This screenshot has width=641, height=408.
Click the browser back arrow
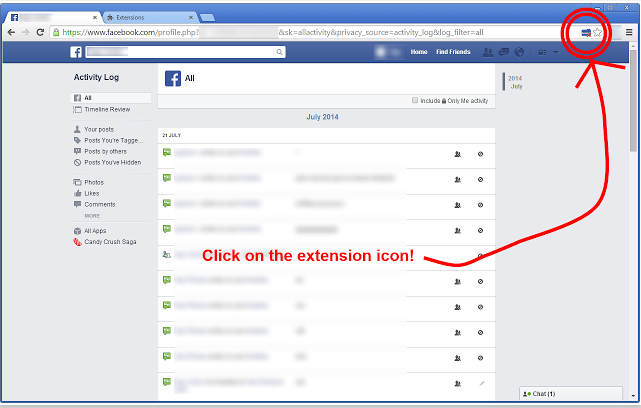pyautogui.click(x=10, y=33)
